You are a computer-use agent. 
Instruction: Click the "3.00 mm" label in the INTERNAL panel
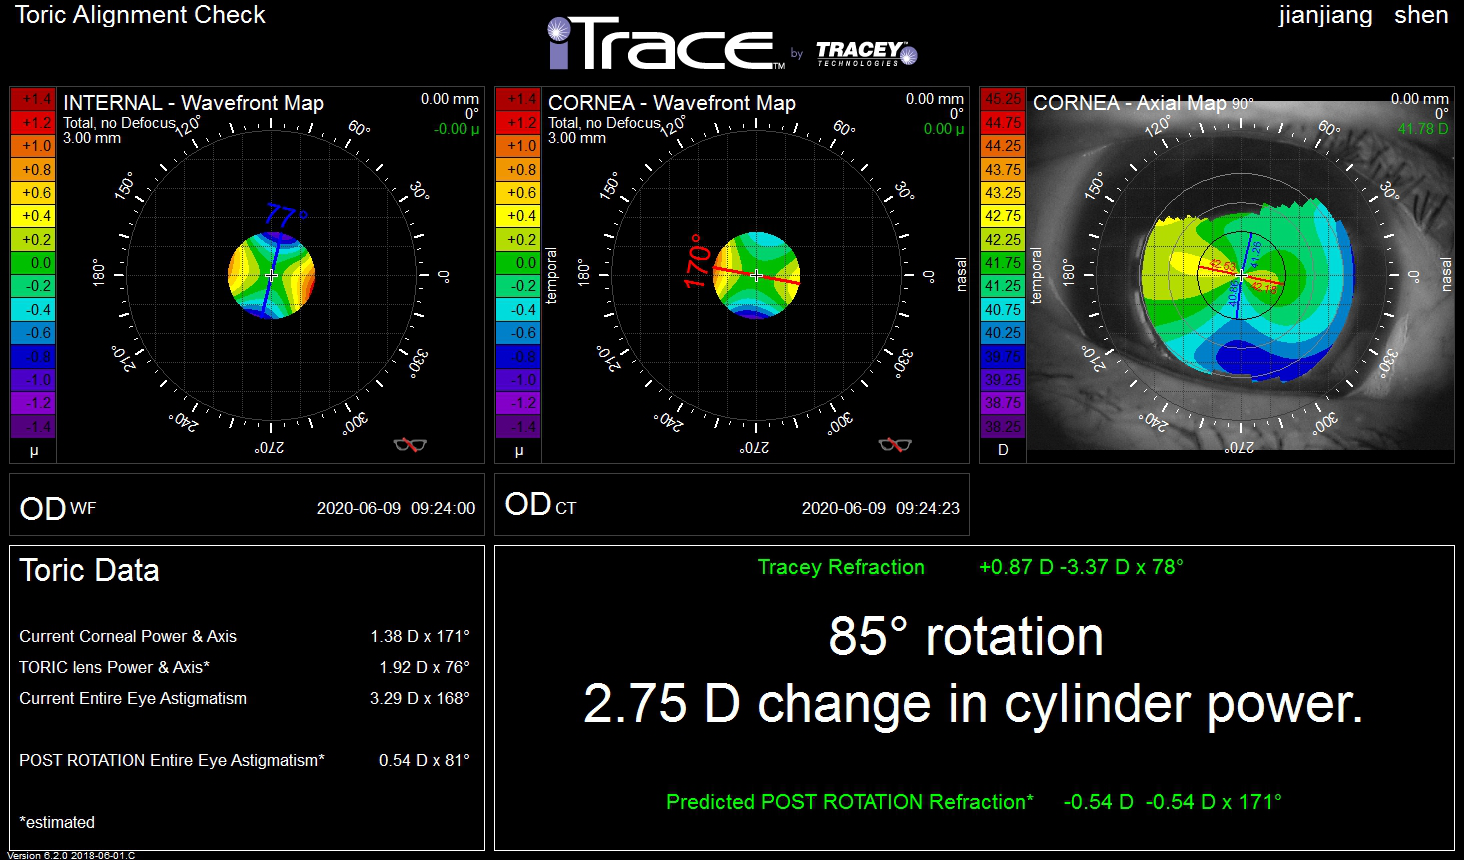tap(92, 138)
